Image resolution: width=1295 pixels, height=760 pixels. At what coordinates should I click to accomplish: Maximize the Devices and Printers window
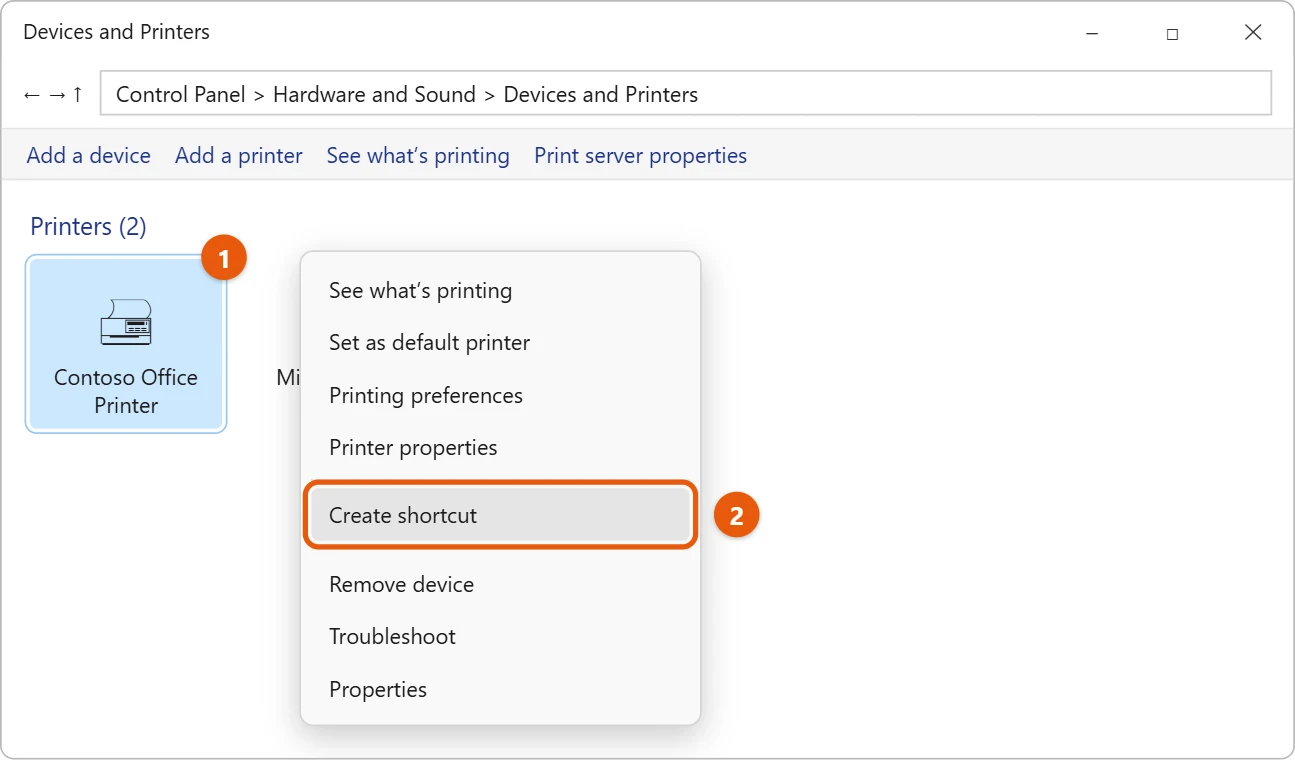pos(1172,33)
